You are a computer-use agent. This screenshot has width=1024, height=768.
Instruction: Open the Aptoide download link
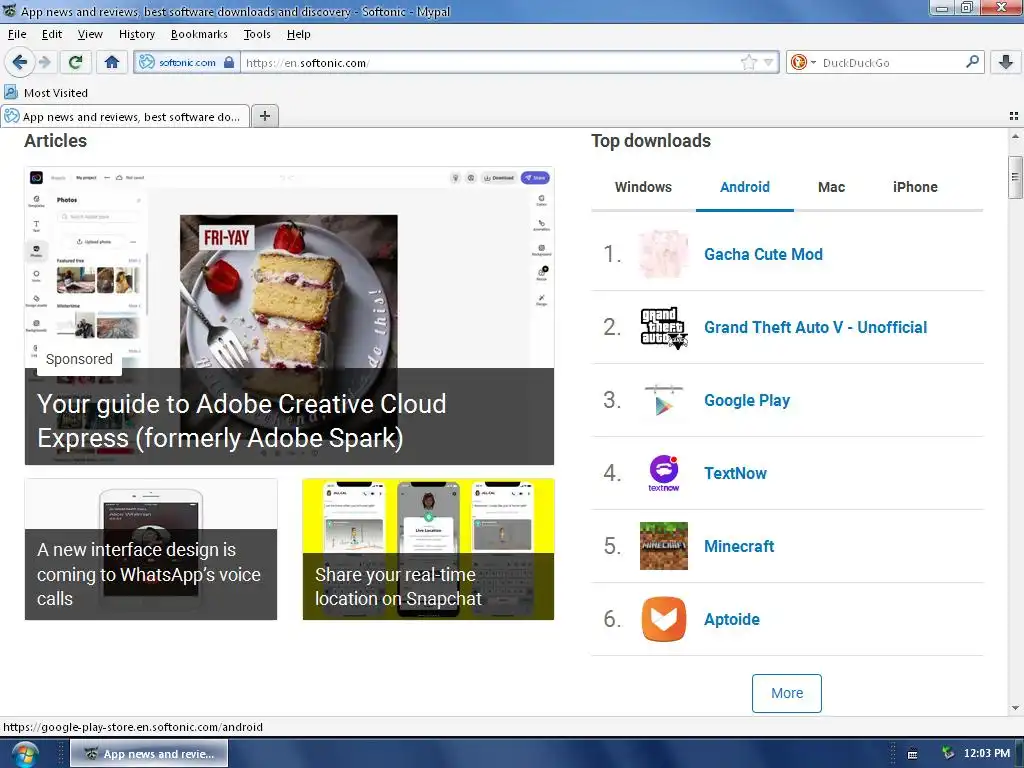[731, 619]
